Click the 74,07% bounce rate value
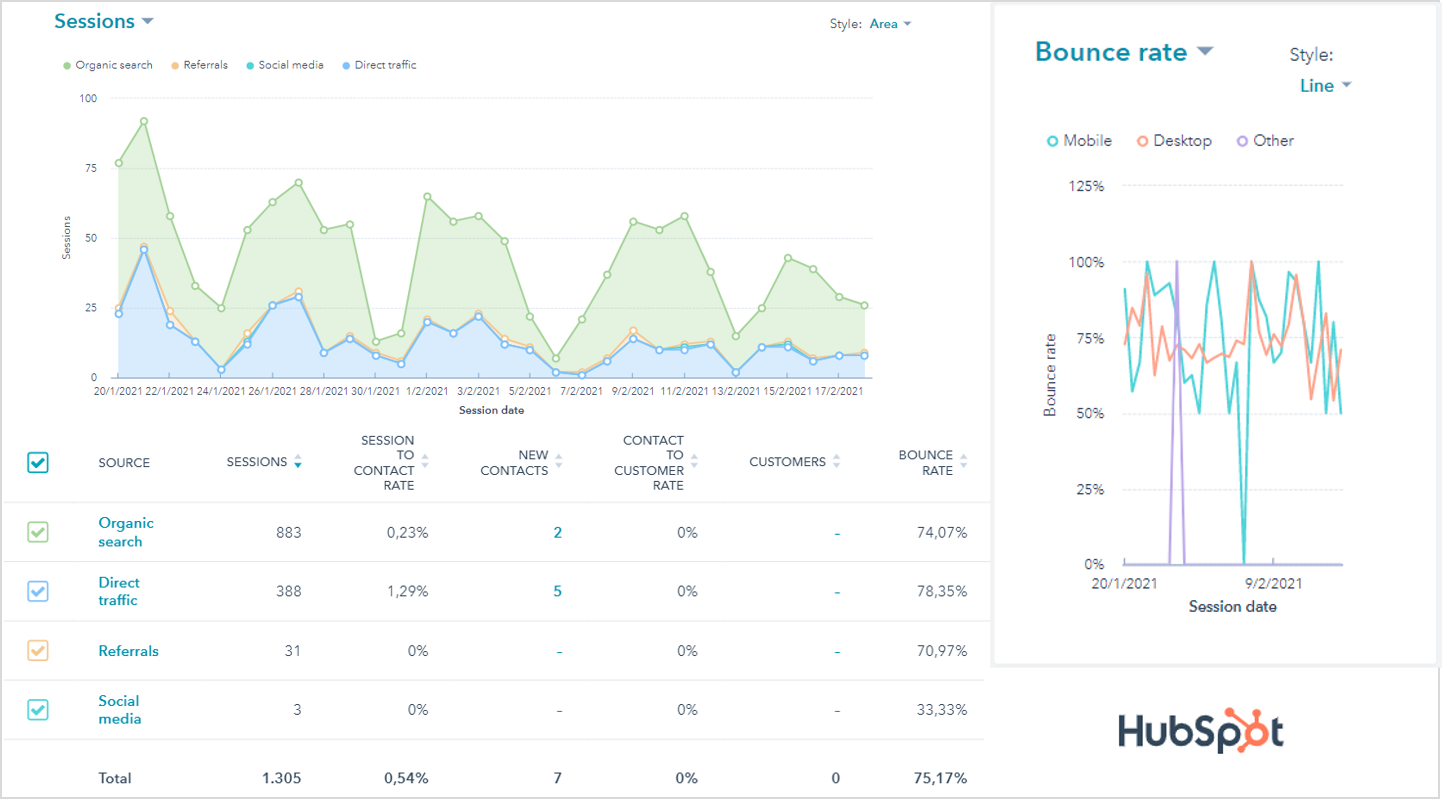 pos(942,533)
